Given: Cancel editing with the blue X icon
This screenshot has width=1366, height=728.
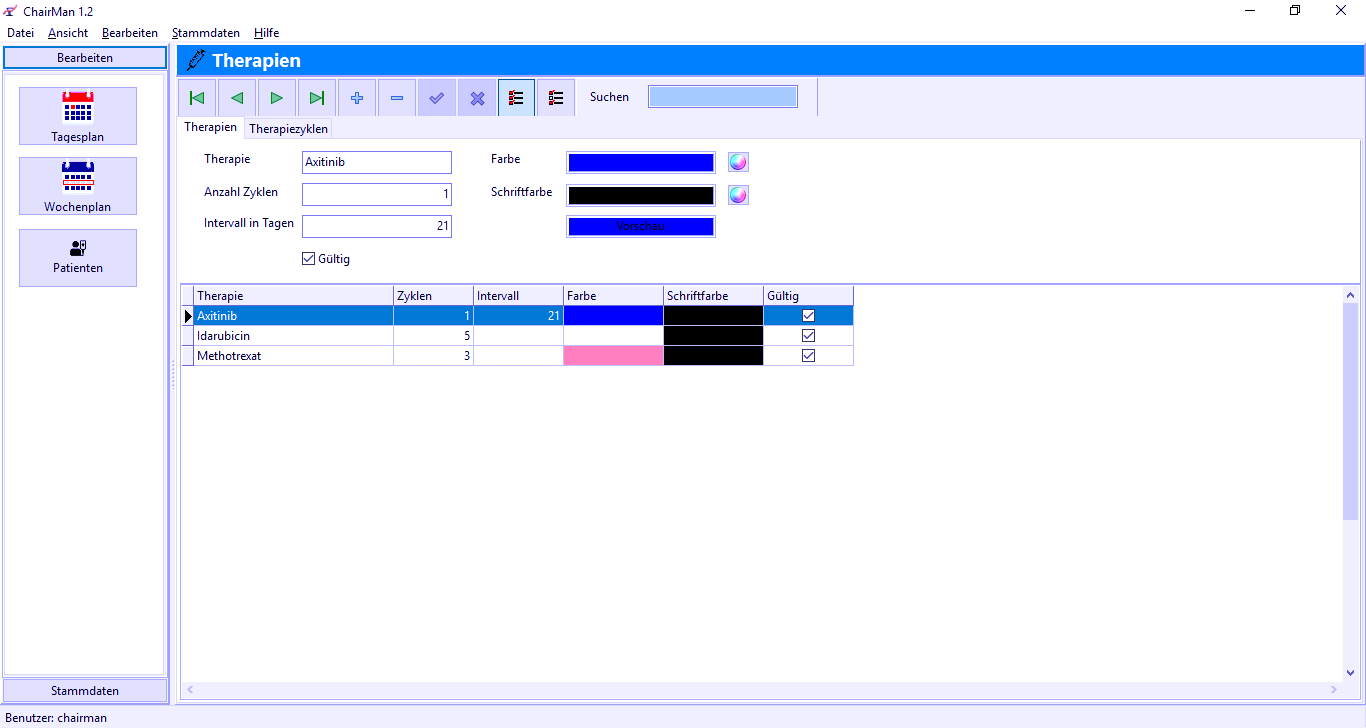Looking at the screenshot, I should tap(477, 98).
